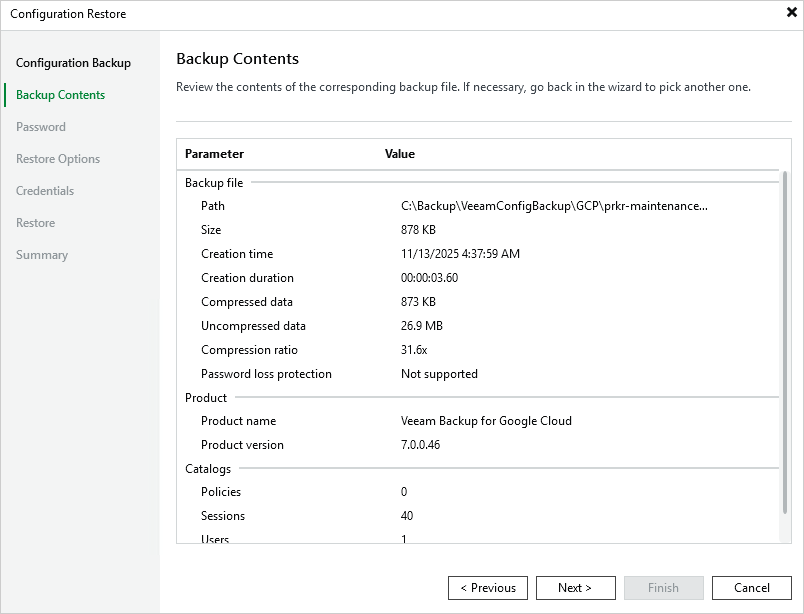The image size is (804, 614).
Task: Click the path value C:\Backup\VeeamConfigBackup
Action: (x=554, y=206)
